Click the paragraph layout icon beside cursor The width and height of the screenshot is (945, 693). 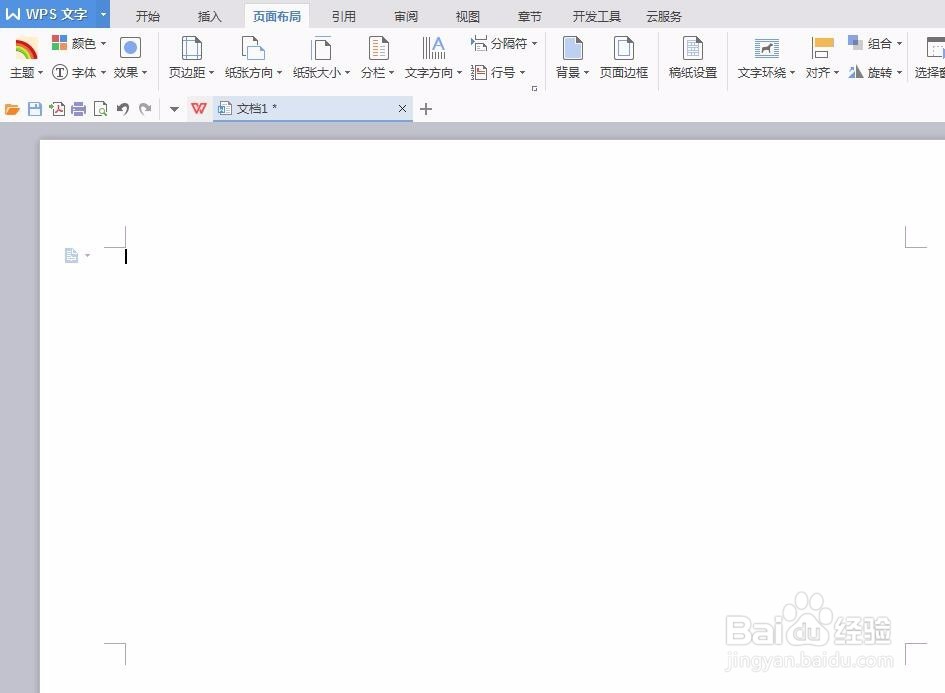pos(72,256)
